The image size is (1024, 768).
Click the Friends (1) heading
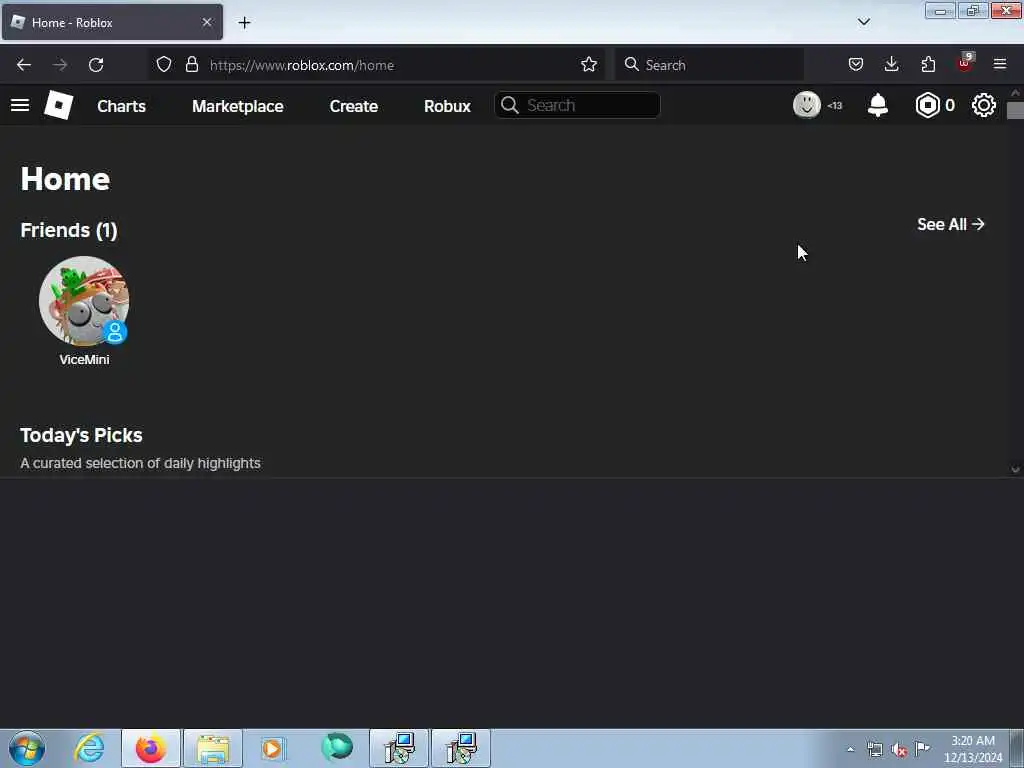click(x=69, y=230)
